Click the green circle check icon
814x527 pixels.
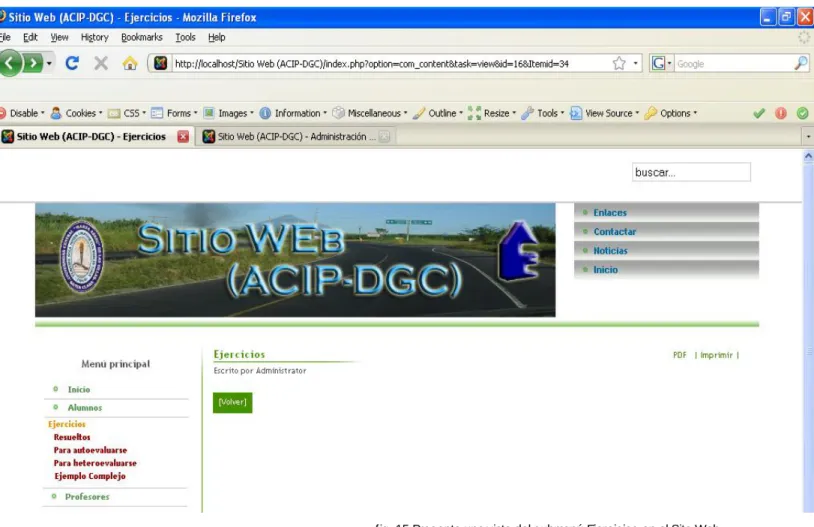[x=802, y=113]
